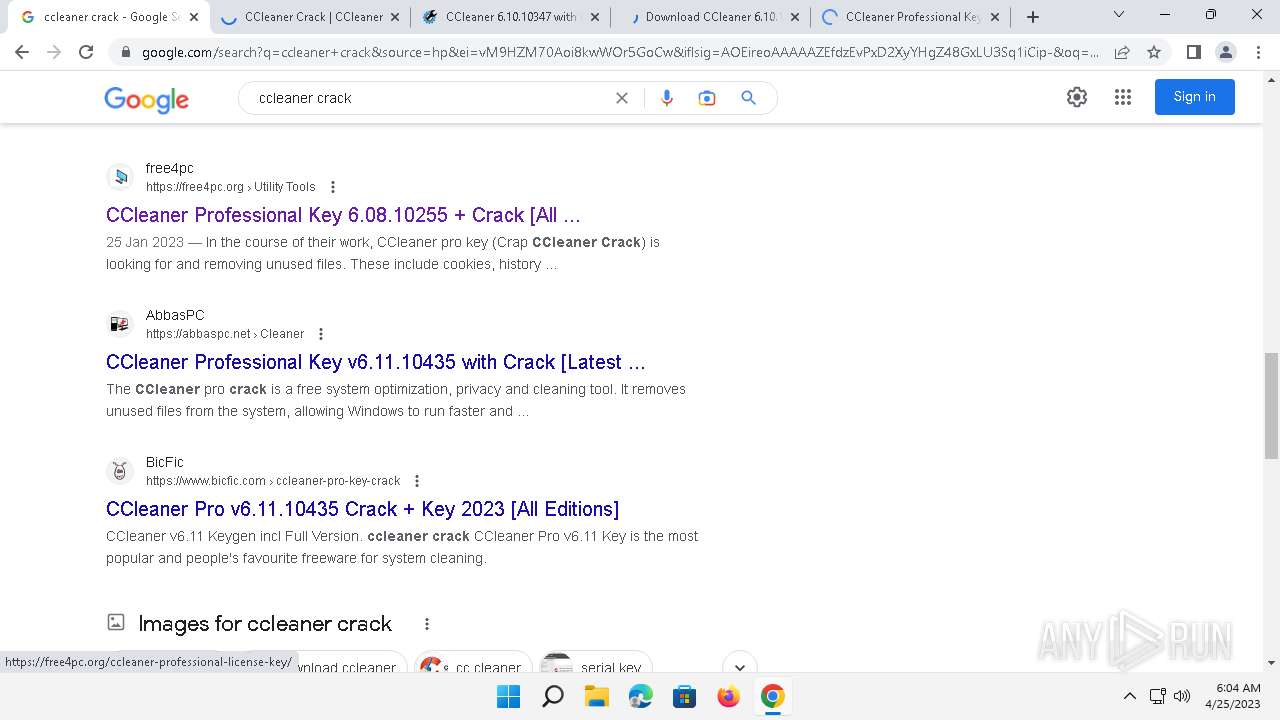Image resolution: width=1280 pixels, height=720 pixels.
Task: Click the BicFic site favicon
Action: click(120, 471)
